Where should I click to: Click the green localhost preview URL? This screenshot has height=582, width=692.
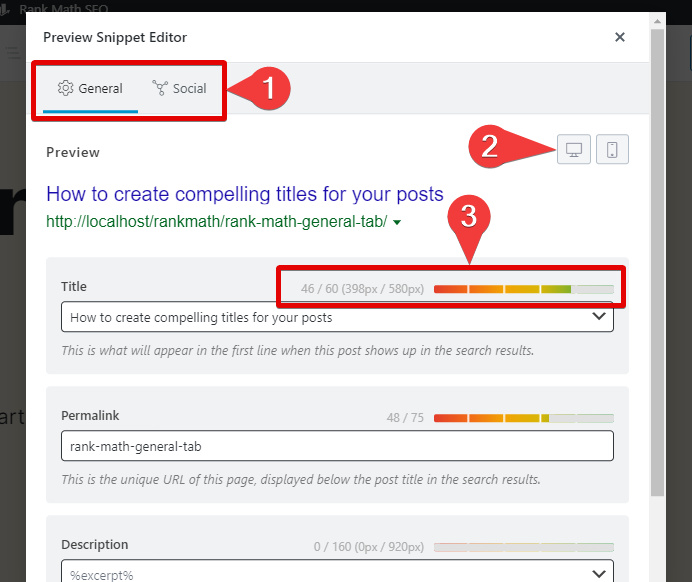click(x=216, y=222)
